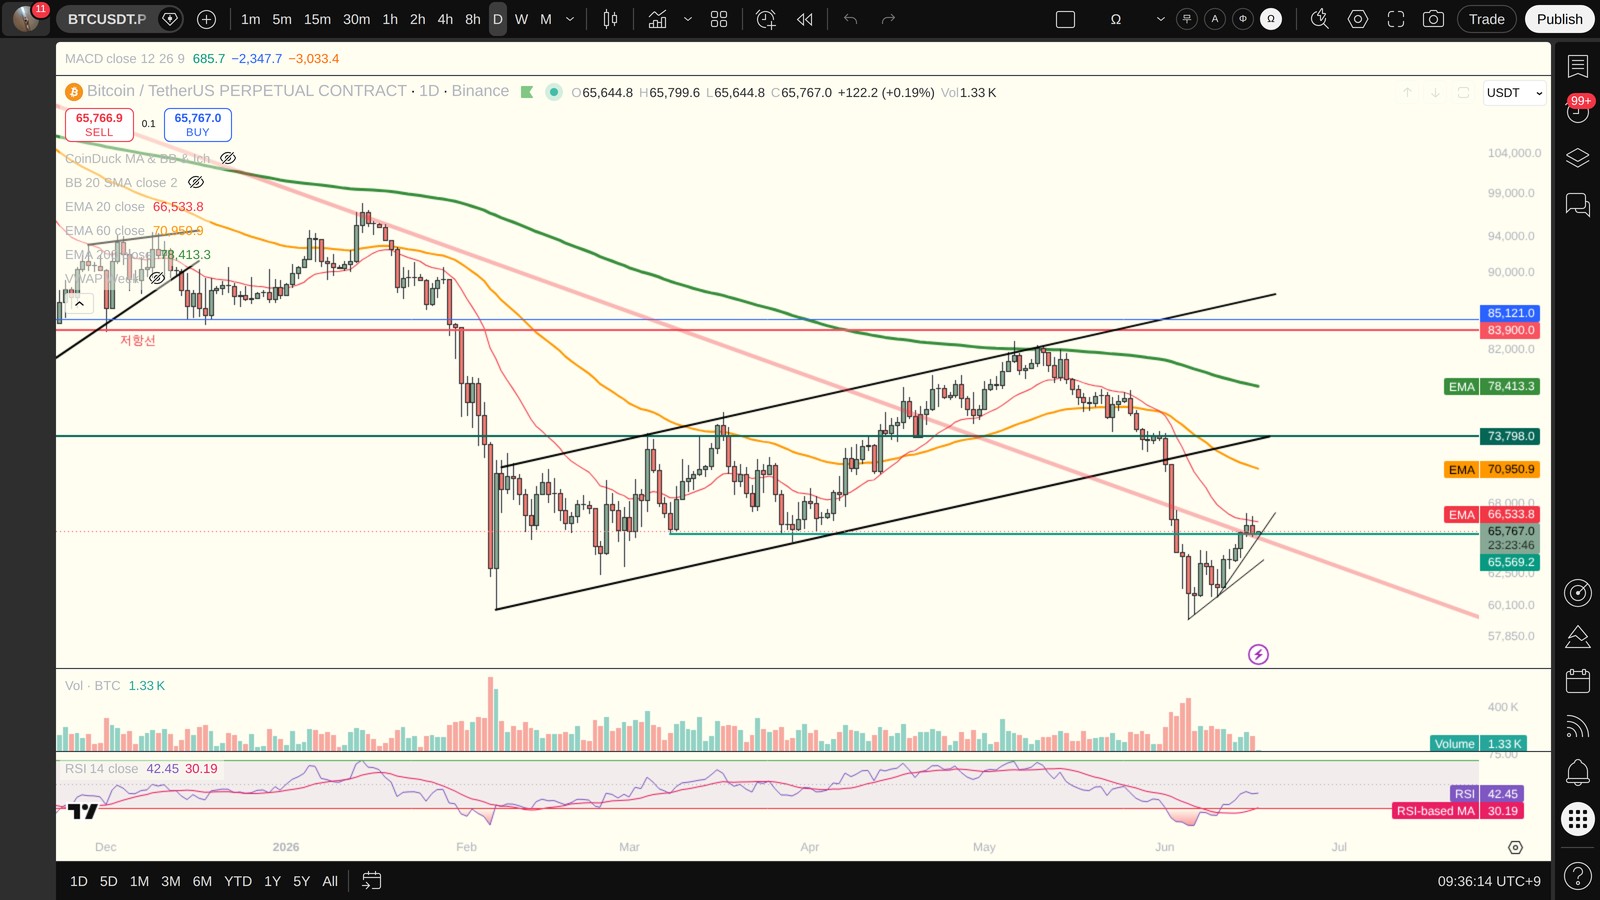Collapse the indicator legend chevron
The image size is (1600, 900).
(x=79, y=303)
